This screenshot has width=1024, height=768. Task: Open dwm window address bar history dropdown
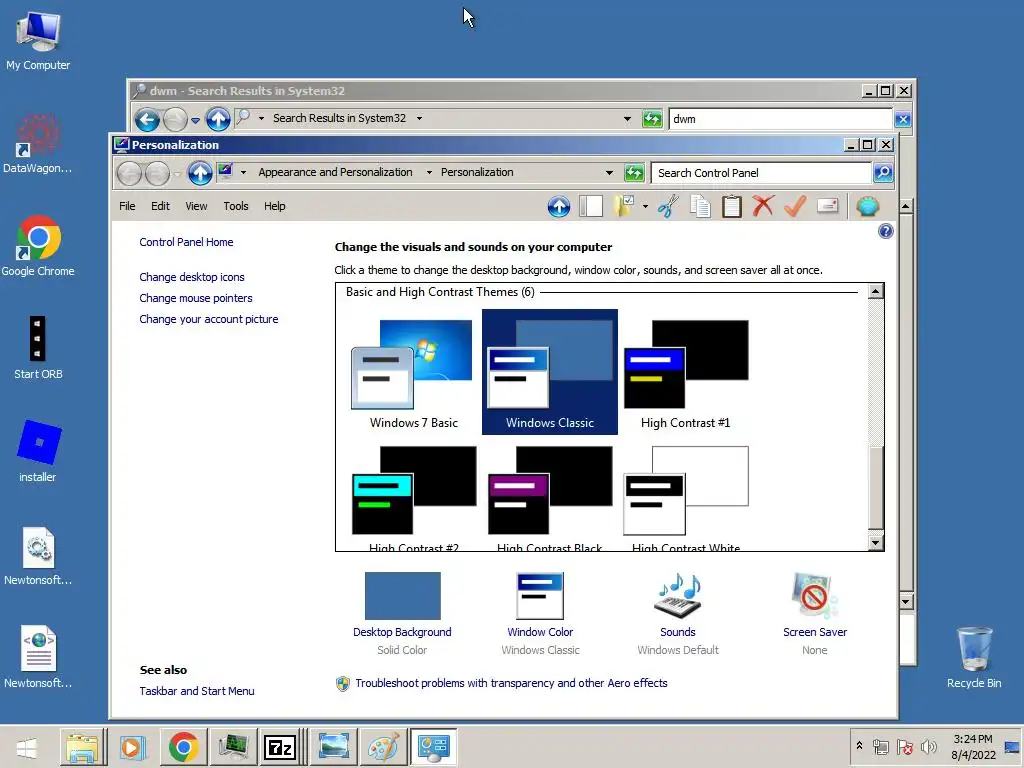point(628,119)
